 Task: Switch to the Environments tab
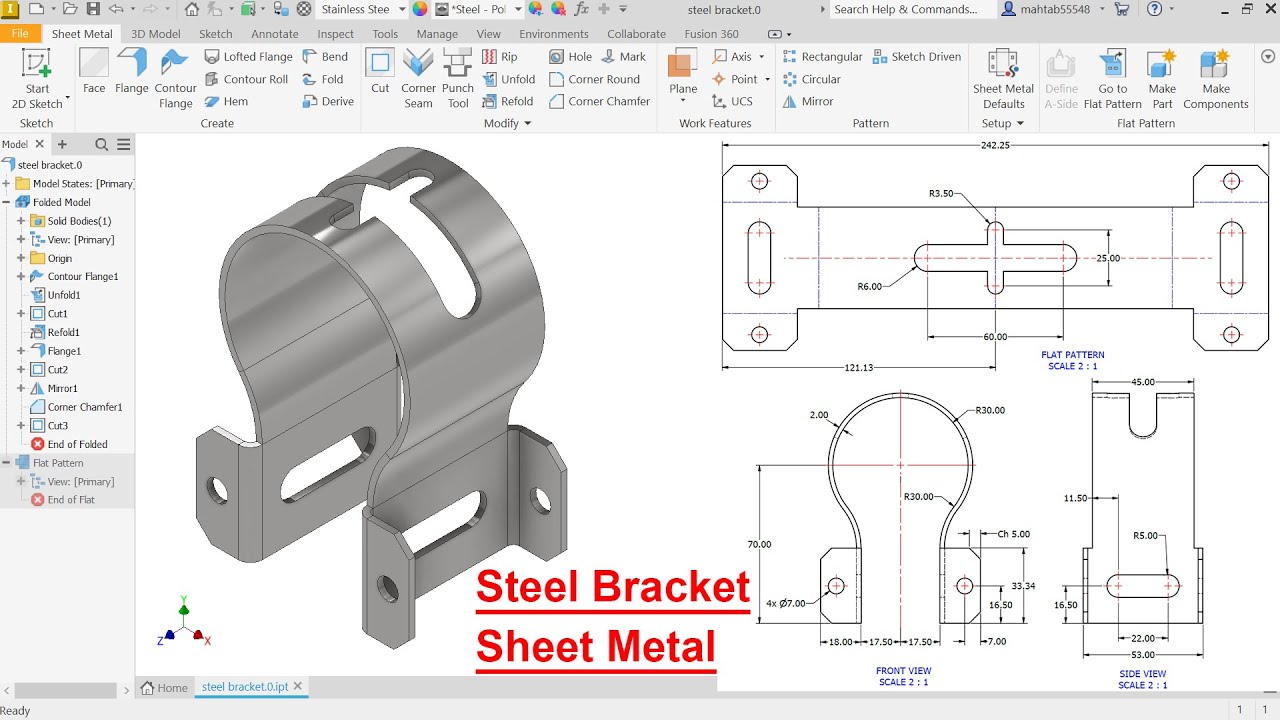[554, 34]
